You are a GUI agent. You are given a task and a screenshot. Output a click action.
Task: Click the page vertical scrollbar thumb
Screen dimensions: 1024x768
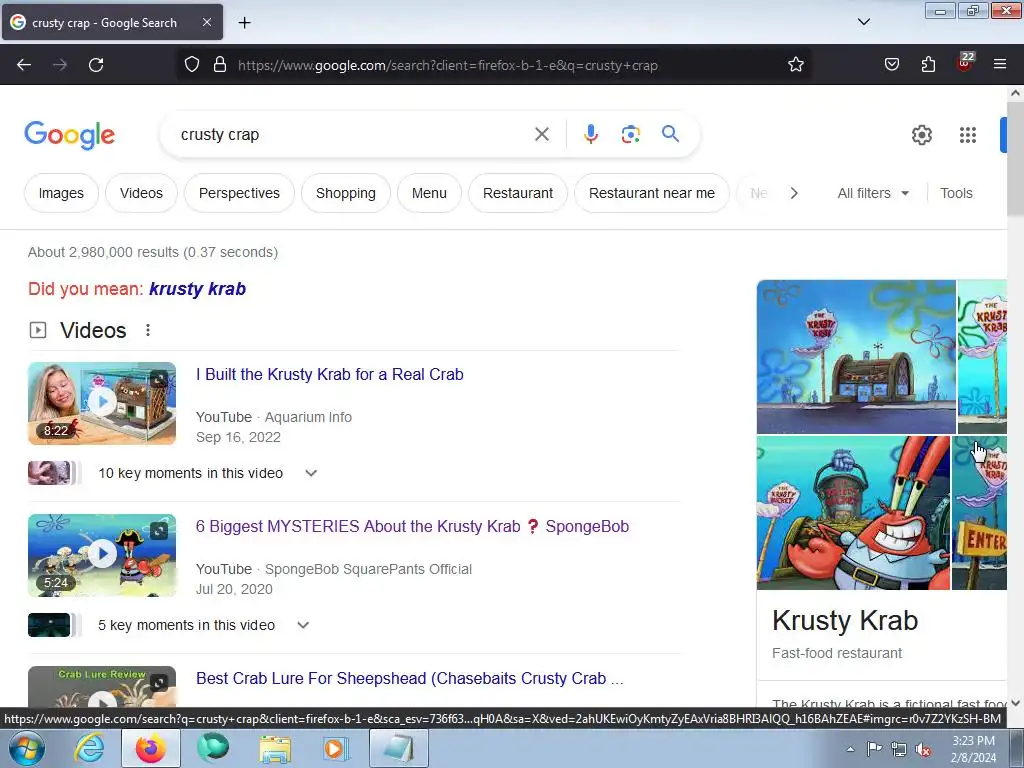point(1015,157)
